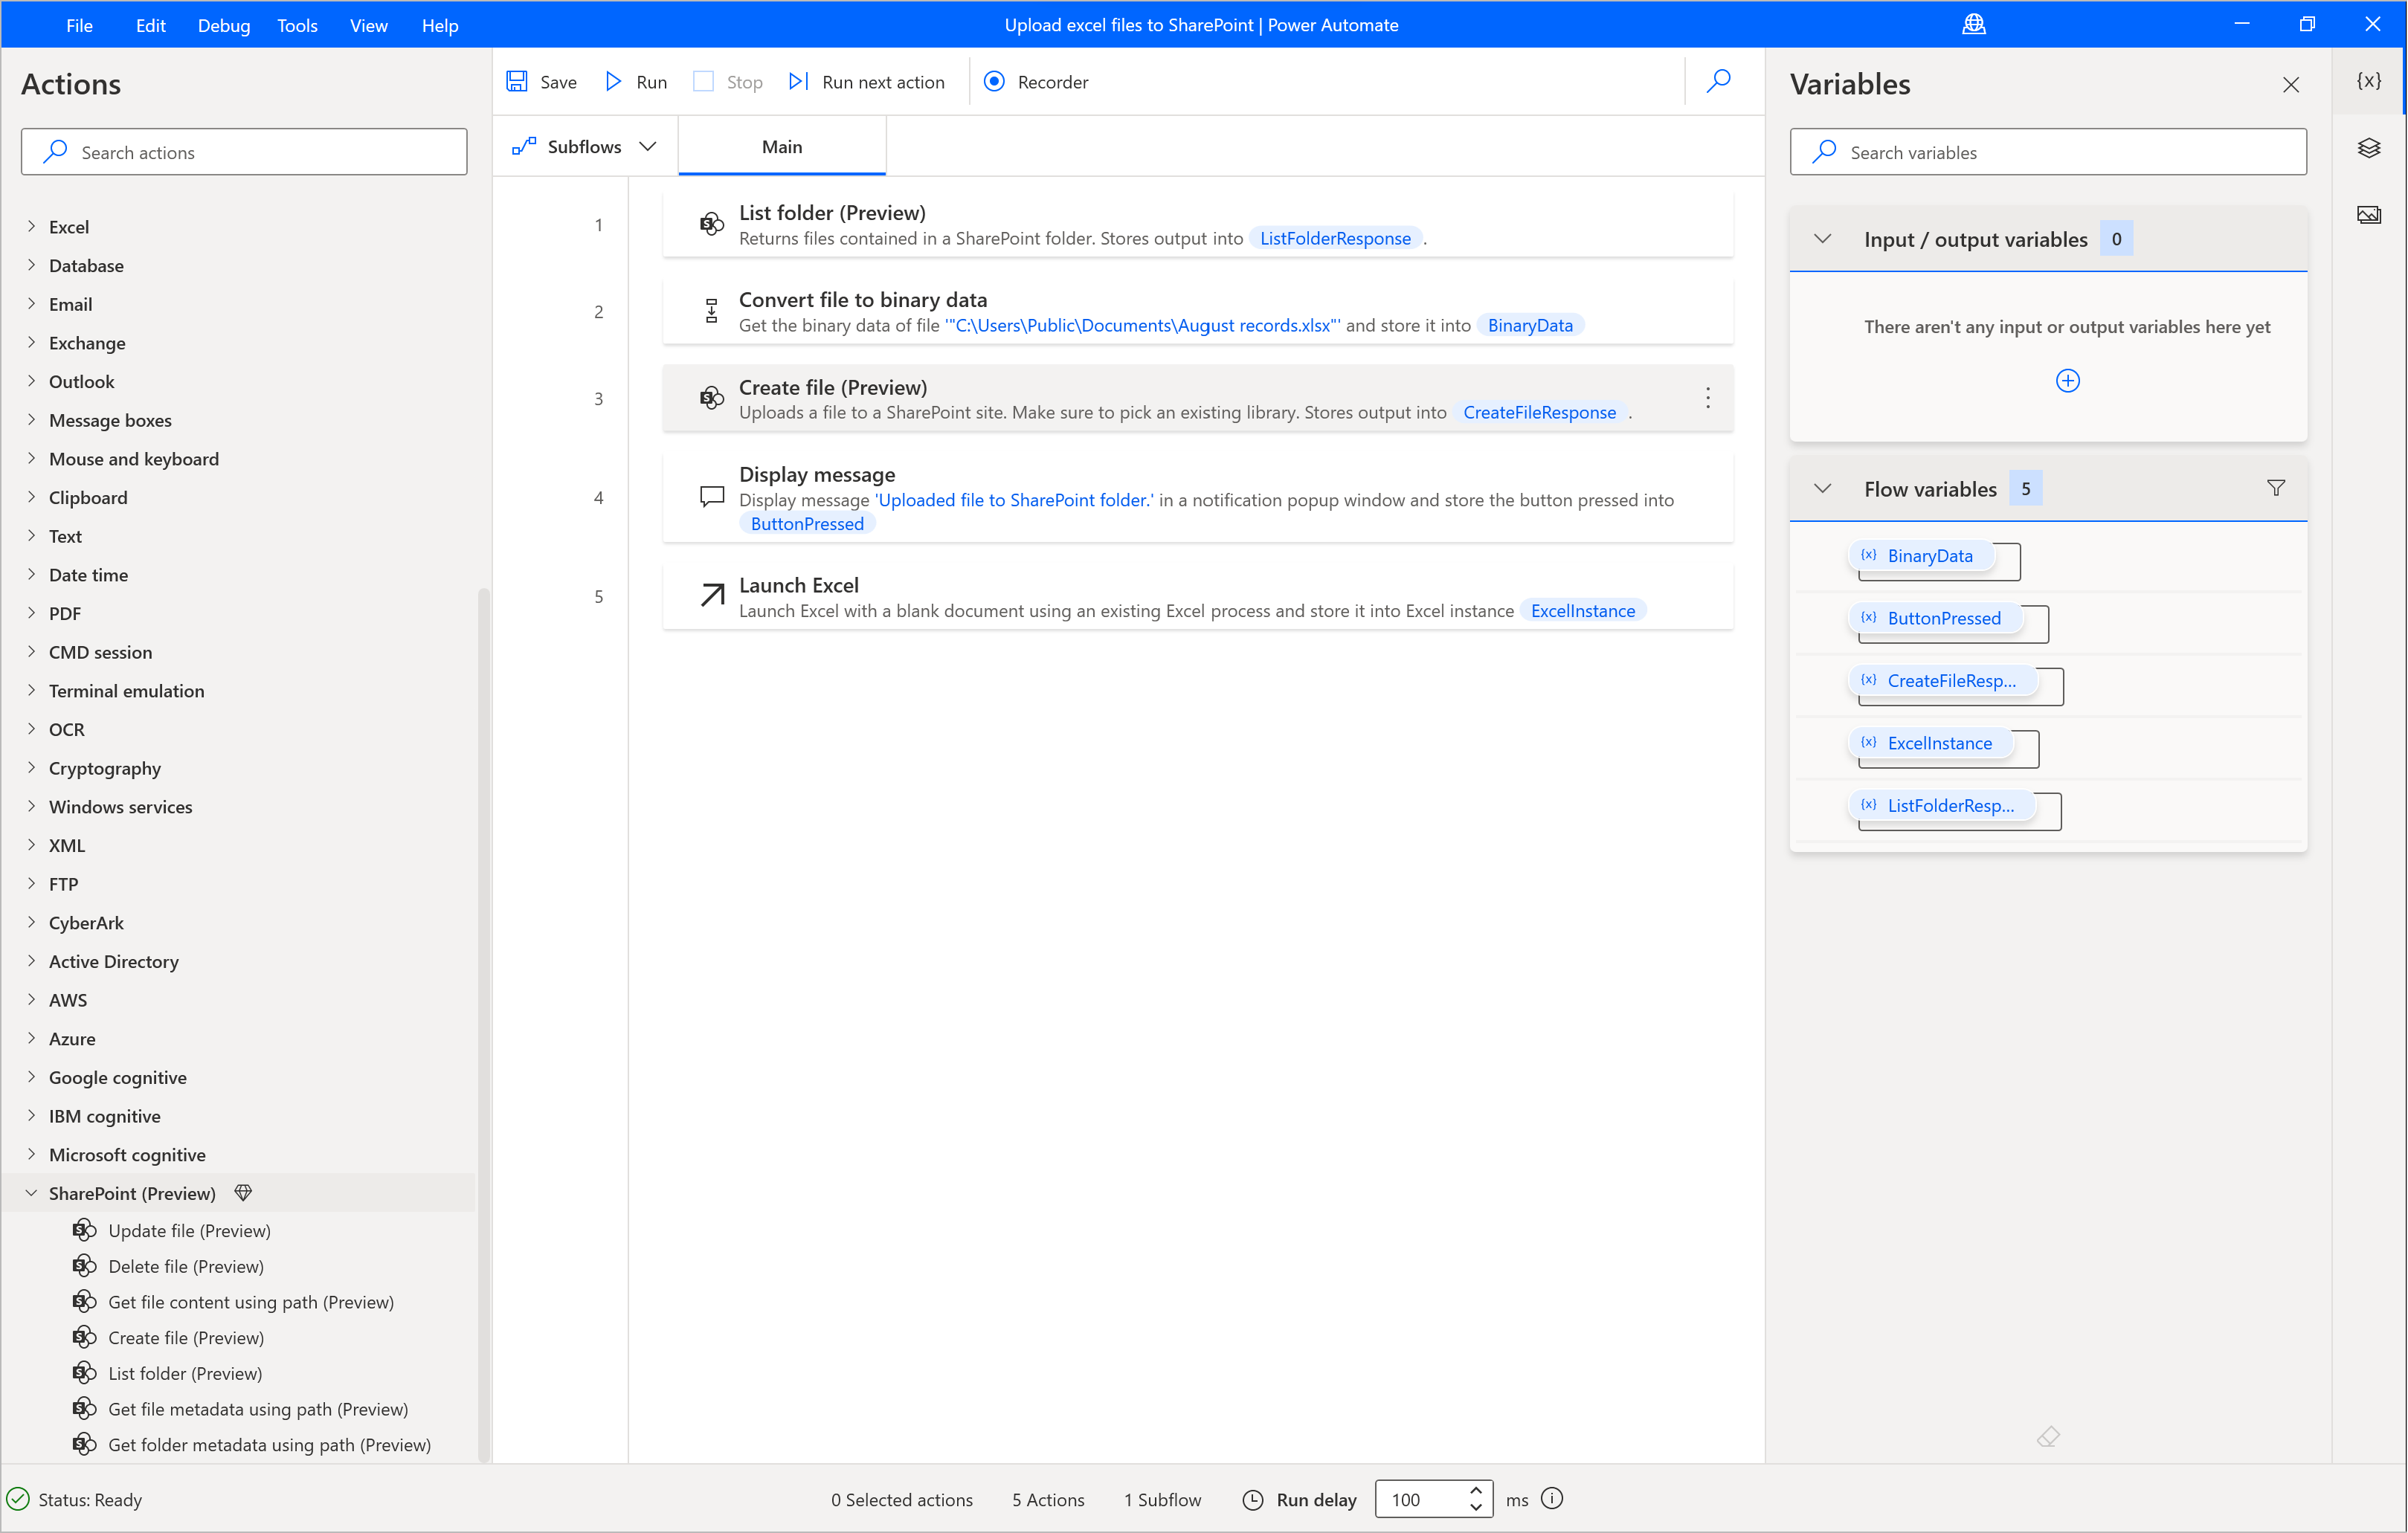Filter flow variables with funnel icon
This screenshot has height=1533, width=2408.
tap(2275, 488)
